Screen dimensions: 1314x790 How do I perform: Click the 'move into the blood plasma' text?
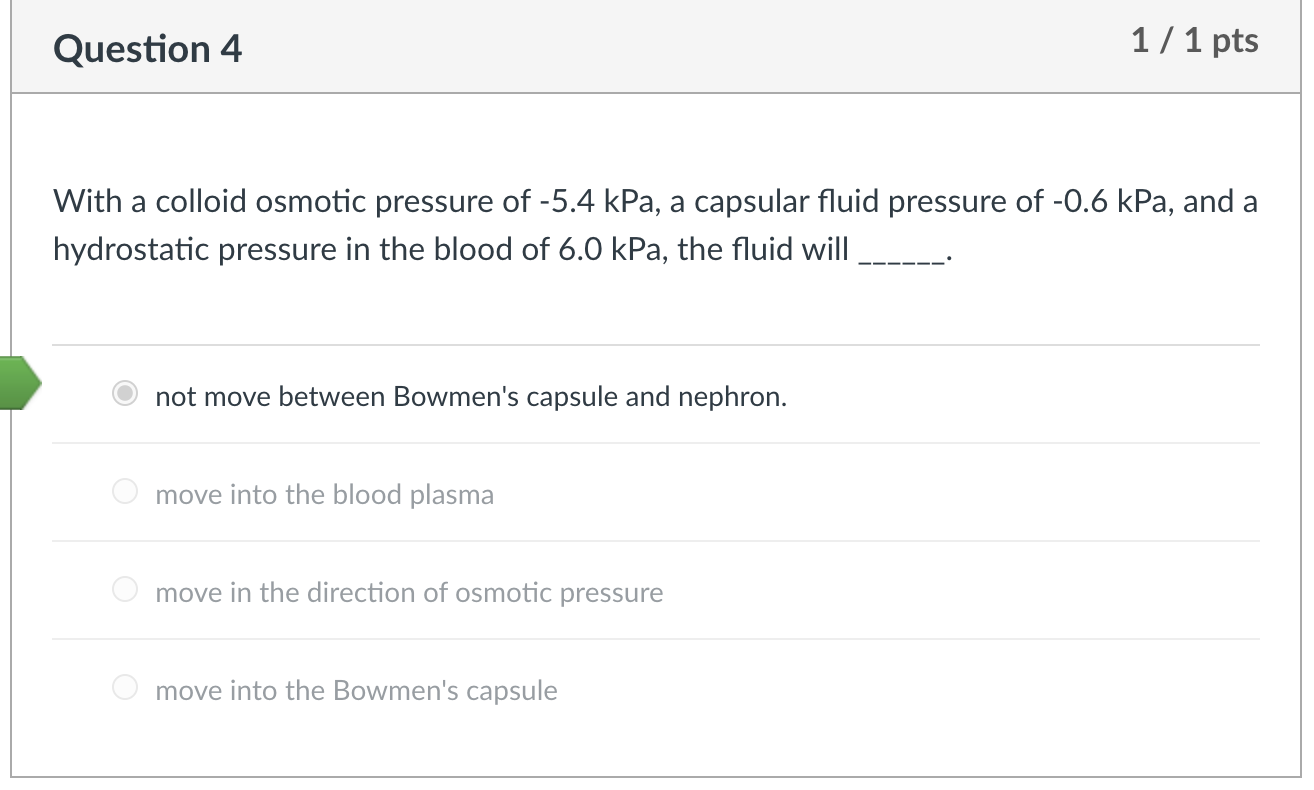click(324, 494)
